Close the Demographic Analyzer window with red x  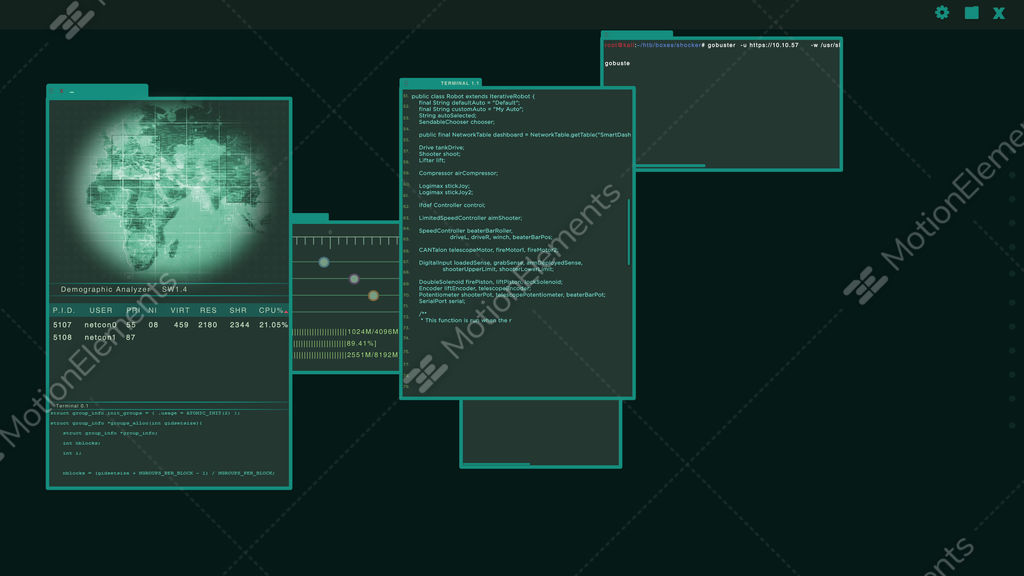pos(61,91)
